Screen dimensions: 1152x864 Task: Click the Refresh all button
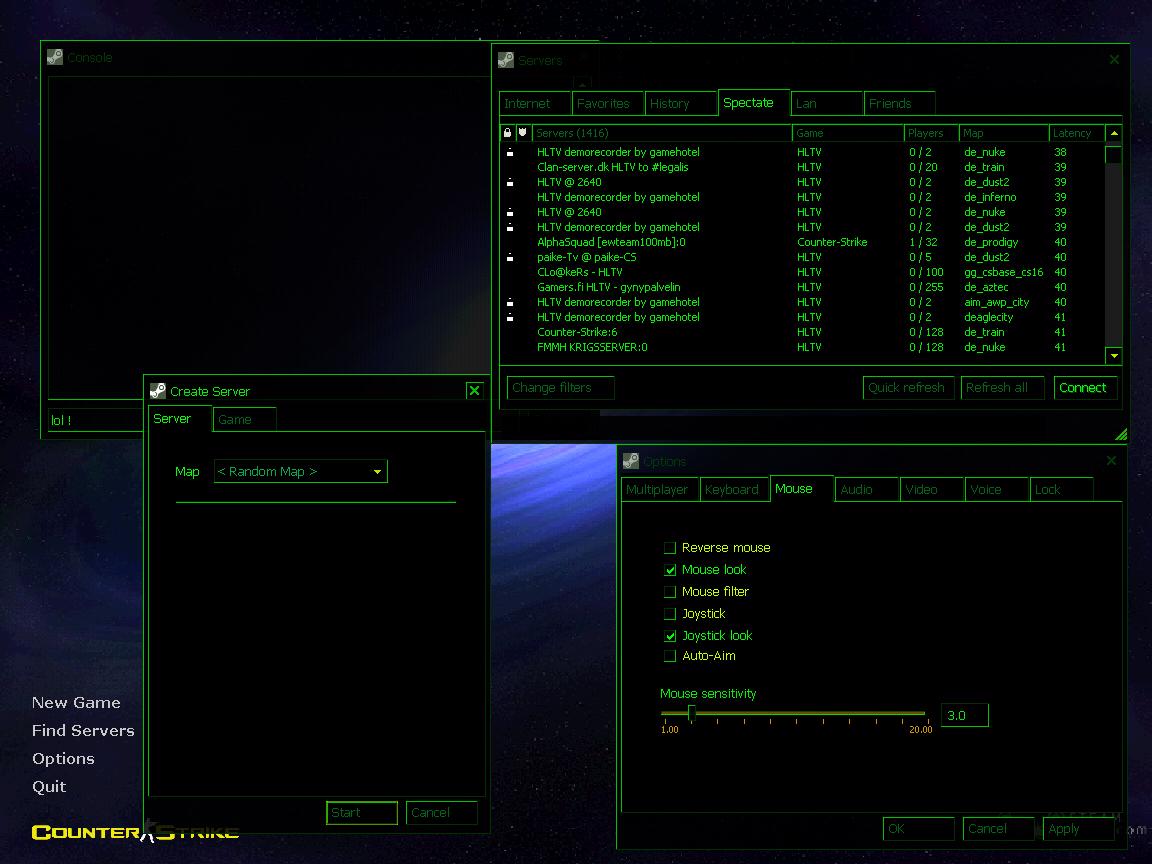[x=1002, y=388]
